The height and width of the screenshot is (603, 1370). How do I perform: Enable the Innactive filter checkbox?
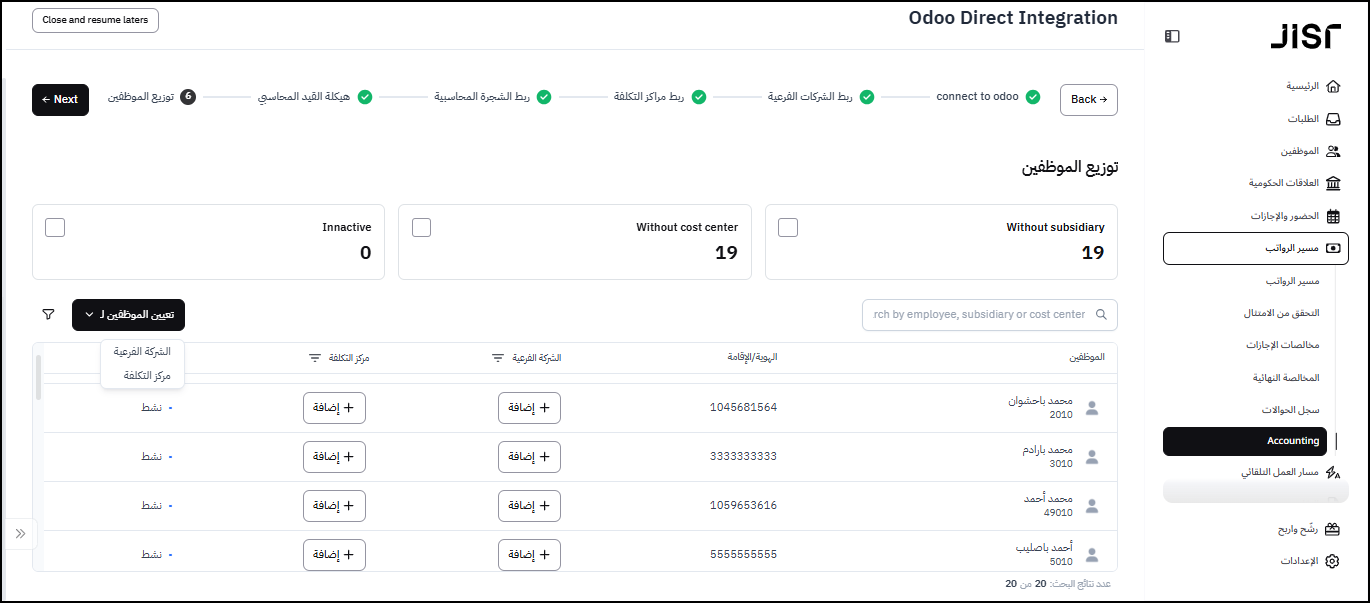click(x=55, y=227)
